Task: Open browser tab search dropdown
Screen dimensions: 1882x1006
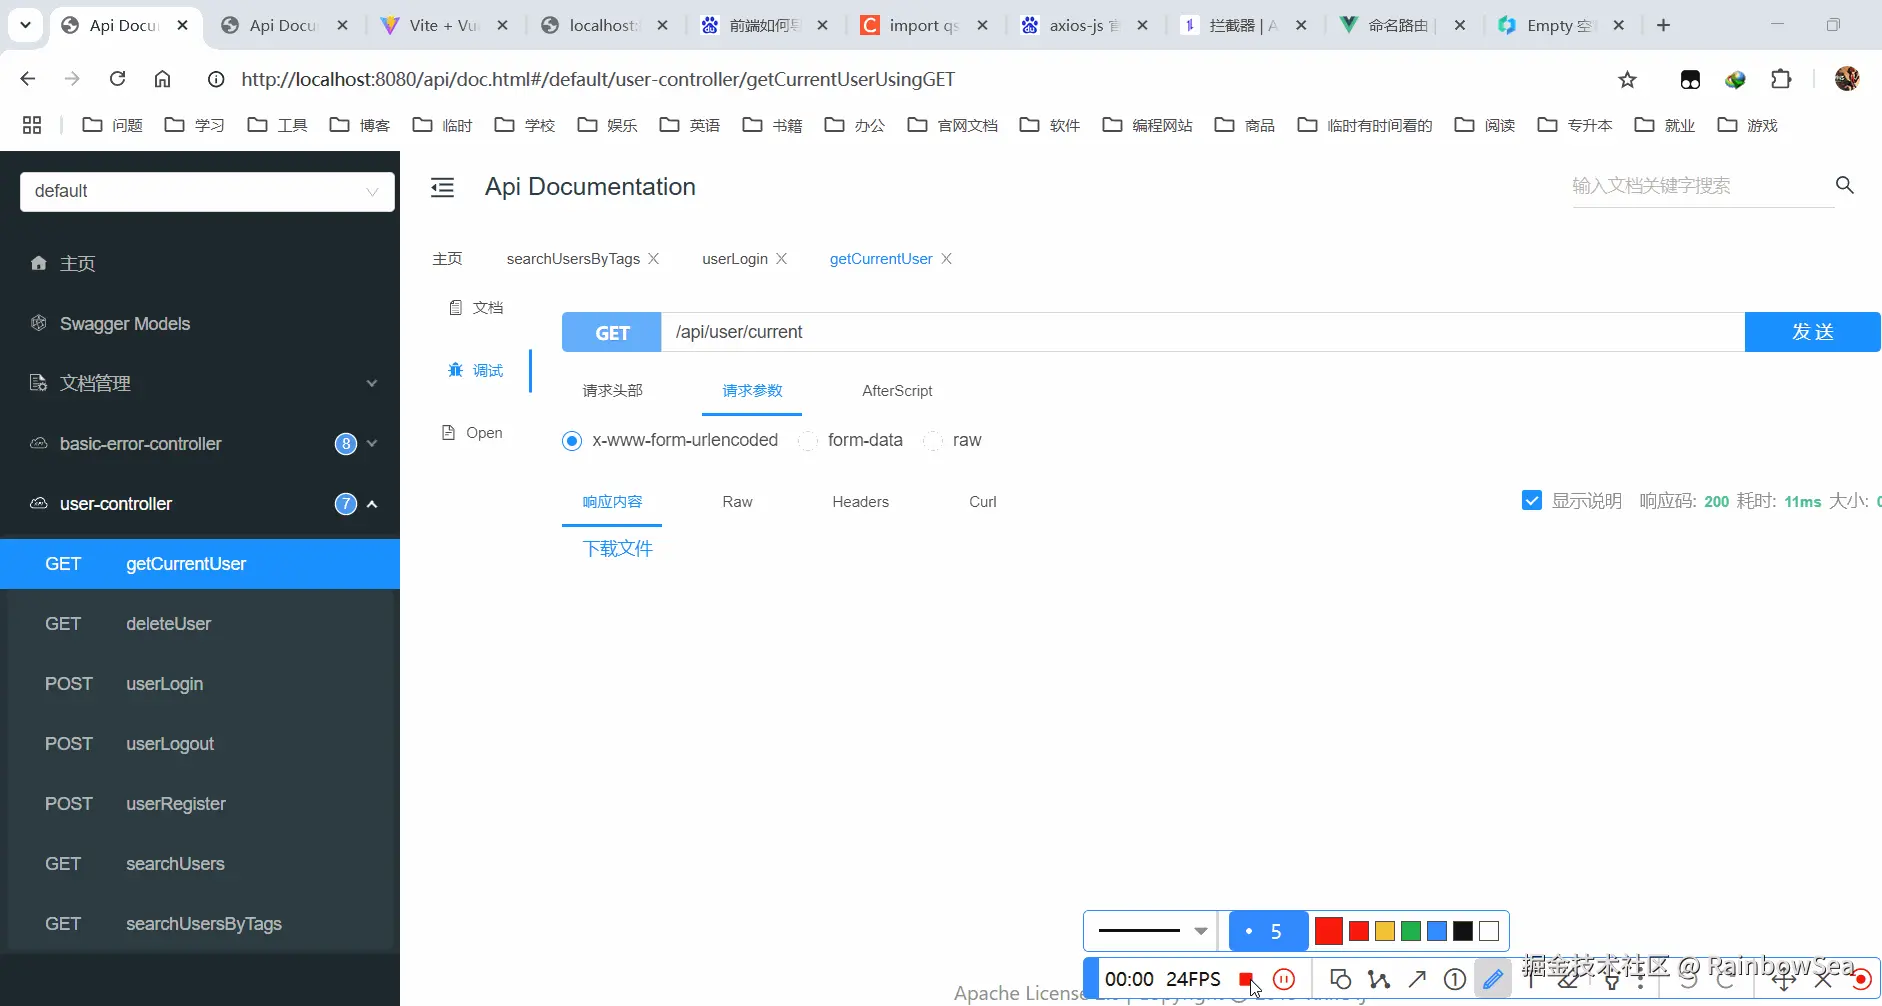Action: click(x=25, y=25)
